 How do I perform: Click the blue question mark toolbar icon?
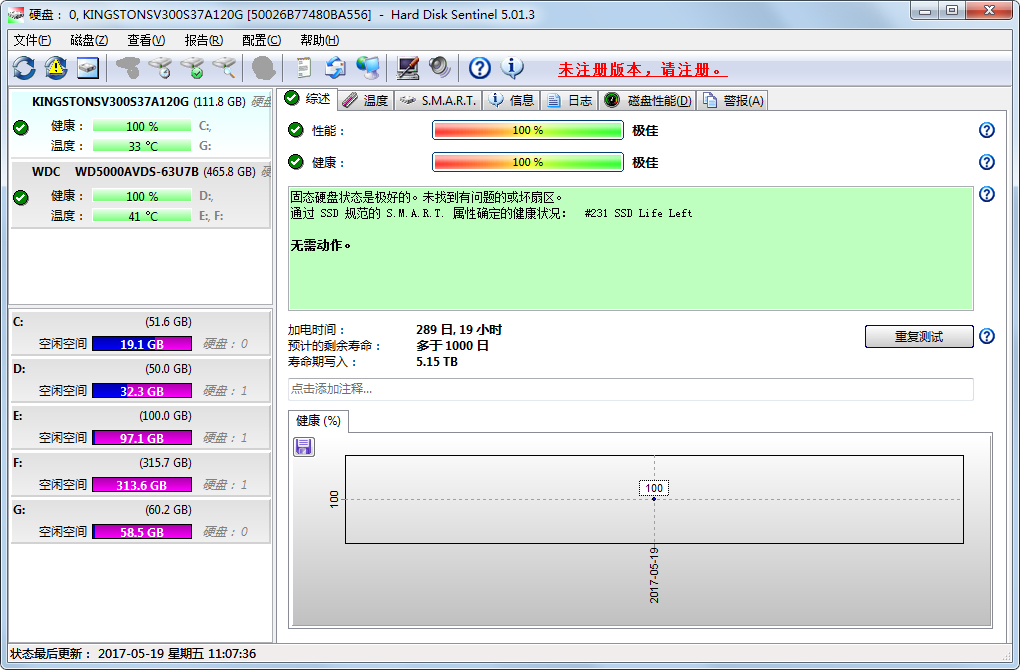(480, 68)
